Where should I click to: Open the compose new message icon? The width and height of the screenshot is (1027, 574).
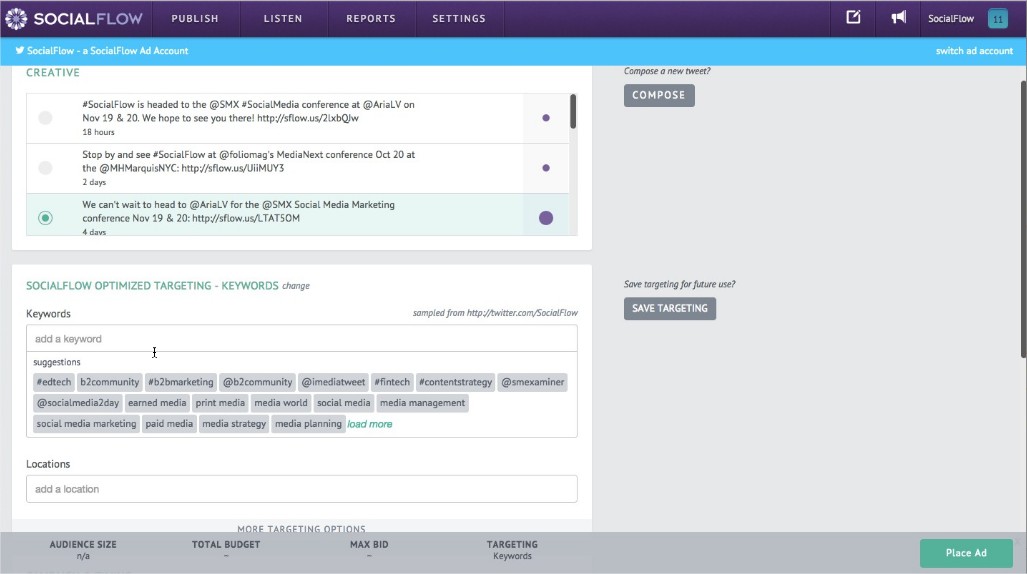[x=853, y=18]
